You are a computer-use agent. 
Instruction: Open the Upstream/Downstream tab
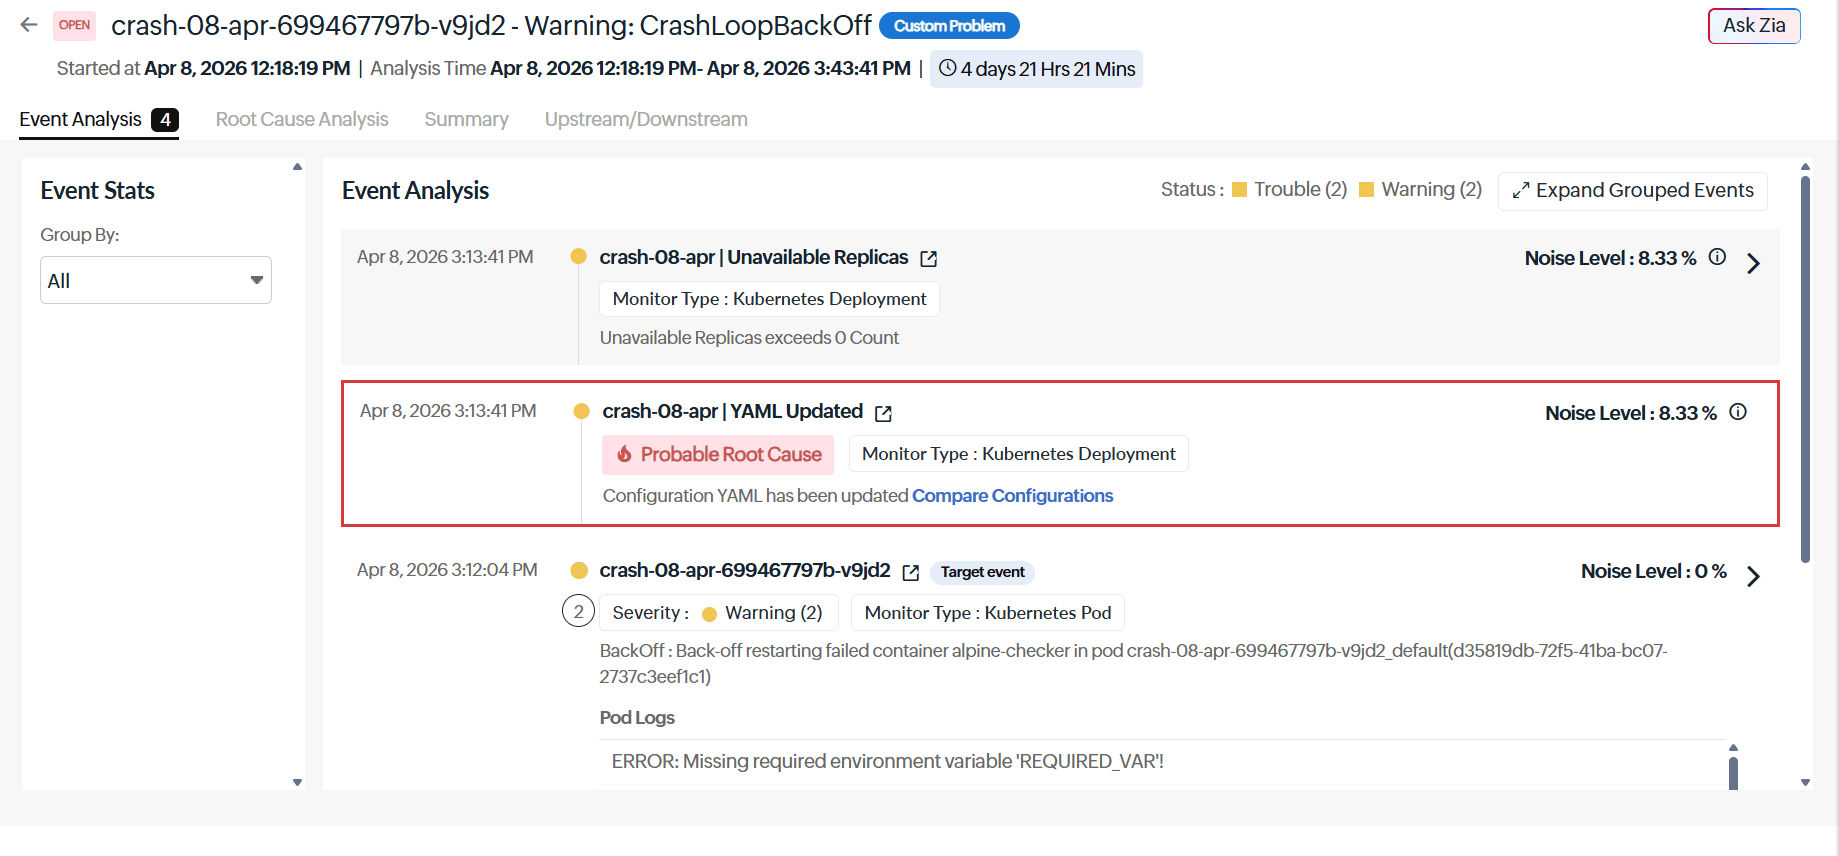tap(646, 119)
